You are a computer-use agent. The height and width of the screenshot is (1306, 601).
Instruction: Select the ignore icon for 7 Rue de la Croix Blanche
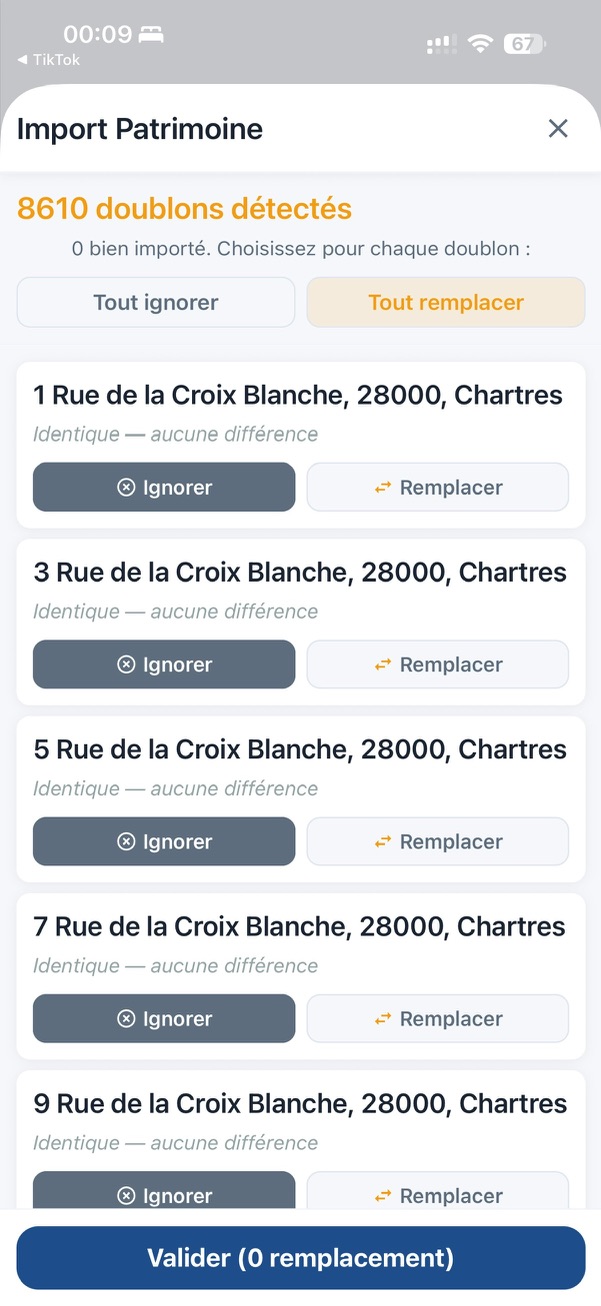126,1018
